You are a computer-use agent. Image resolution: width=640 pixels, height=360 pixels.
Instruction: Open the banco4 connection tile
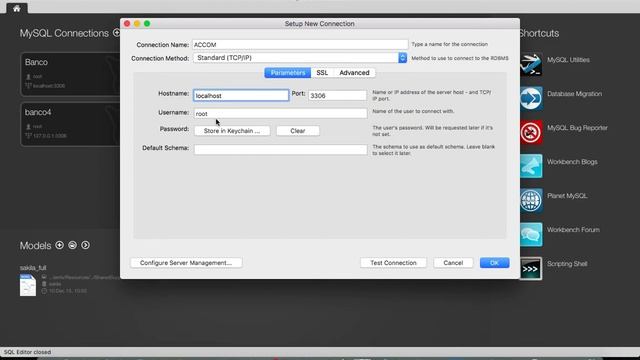(x=70, y=124)
